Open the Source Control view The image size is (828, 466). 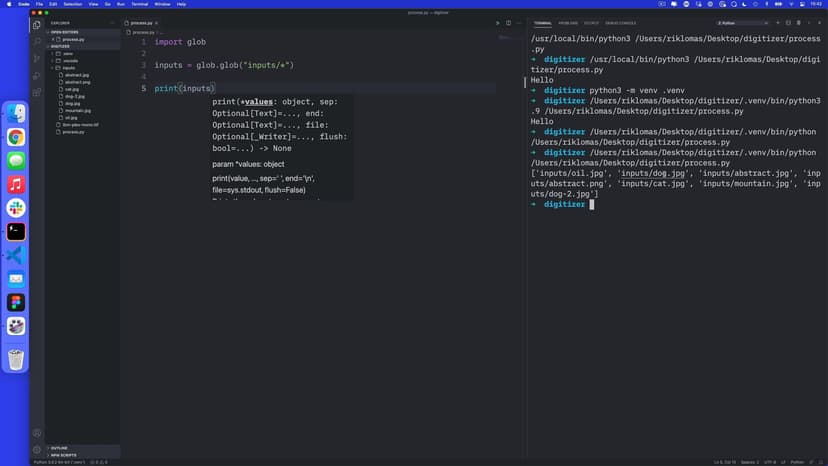[x=37, y=59]
